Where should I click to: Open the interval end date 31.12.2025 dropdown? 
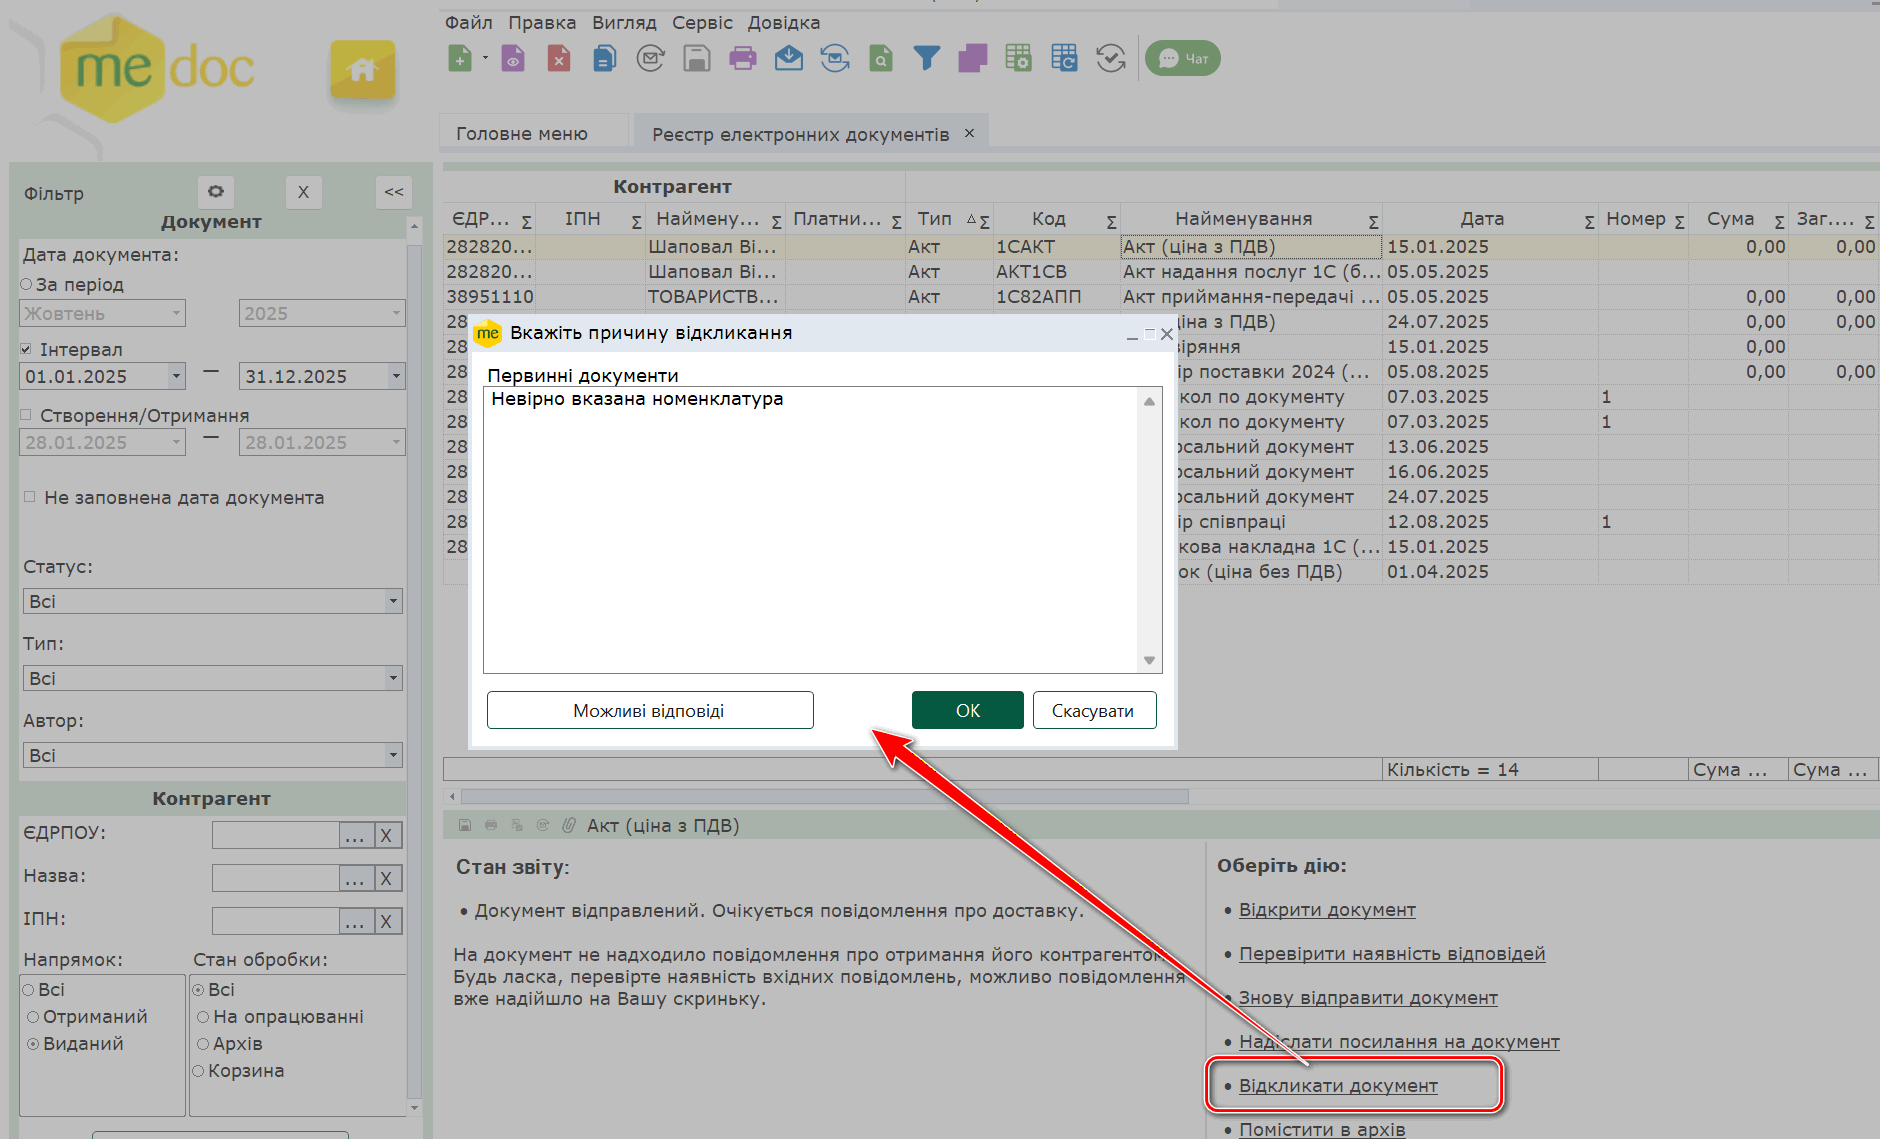coord(396,376)
